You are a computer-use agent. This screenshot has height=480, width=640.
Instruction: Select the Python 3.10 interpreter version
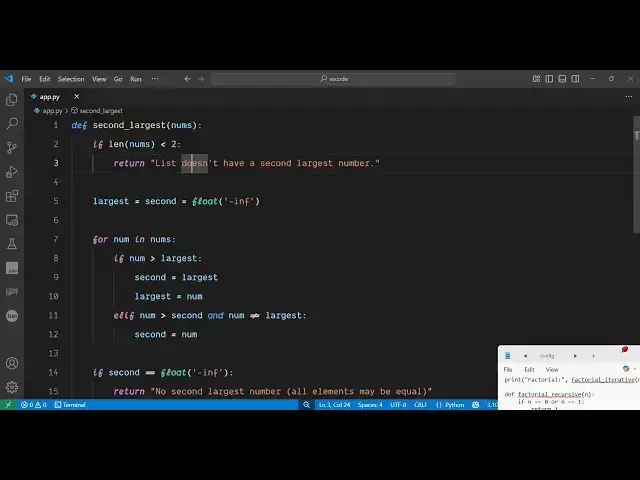coord(491,404)
